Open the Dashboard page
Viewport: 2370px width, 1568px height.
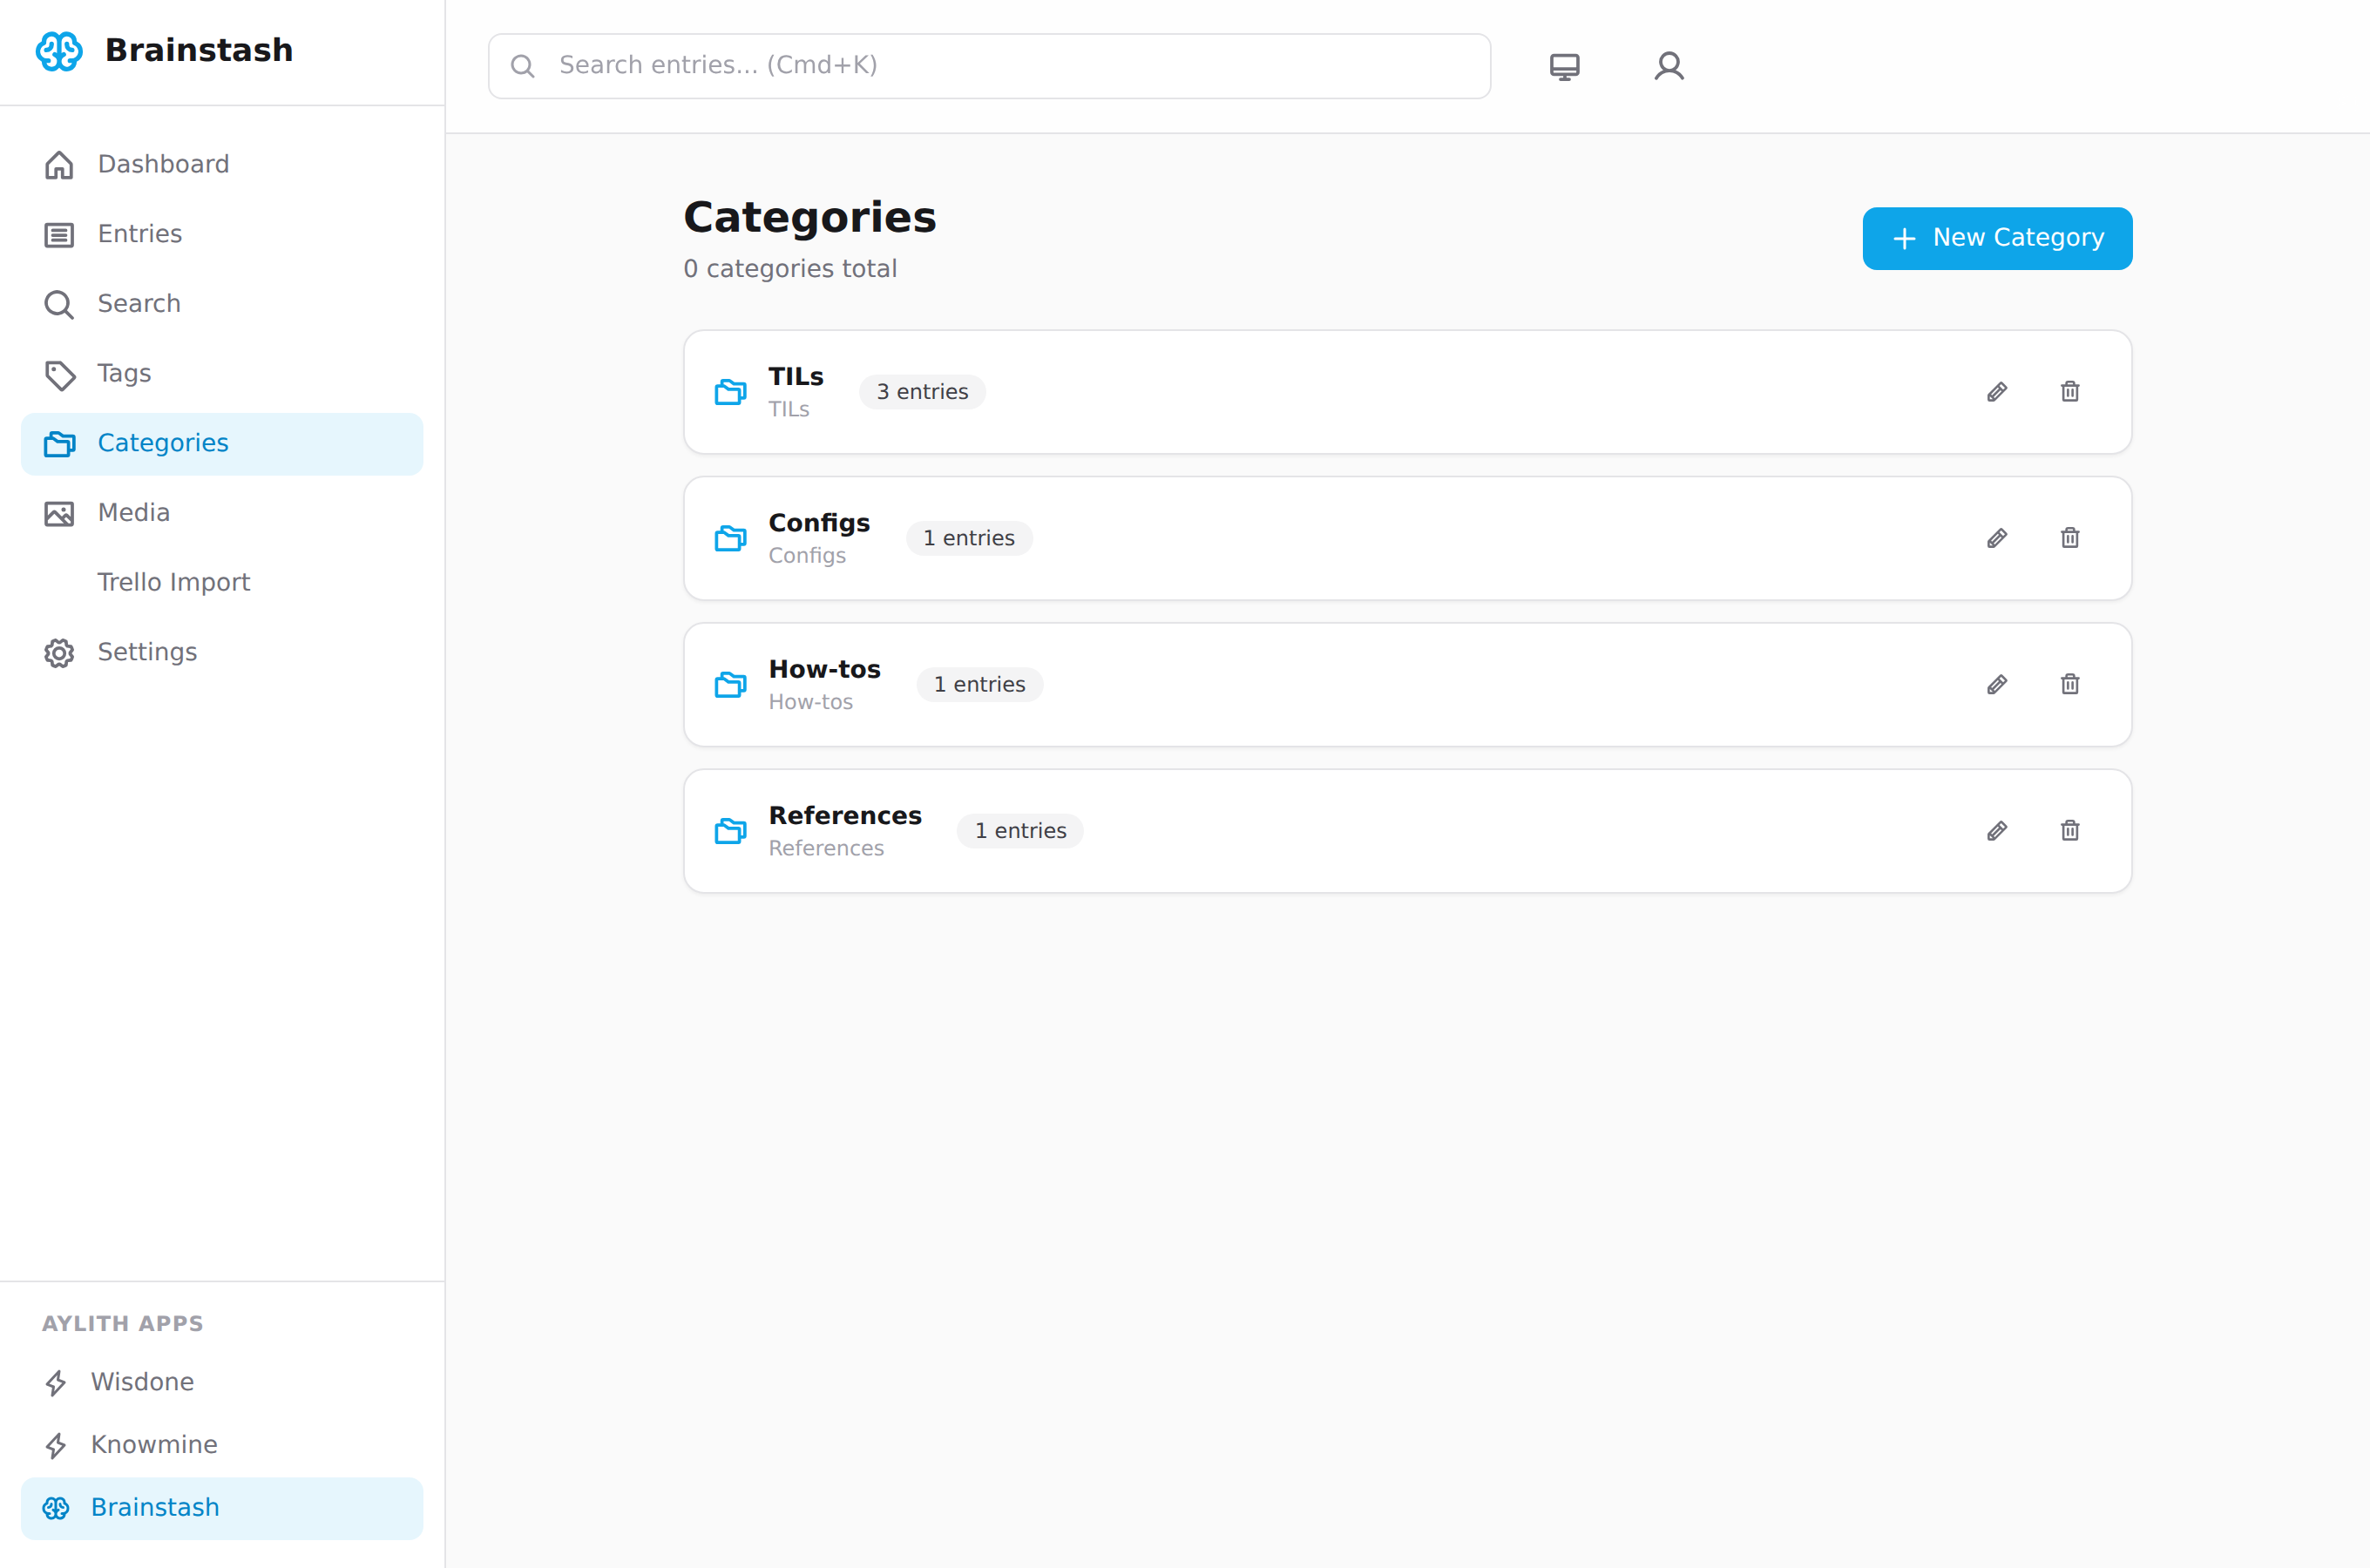coord(222,164)
